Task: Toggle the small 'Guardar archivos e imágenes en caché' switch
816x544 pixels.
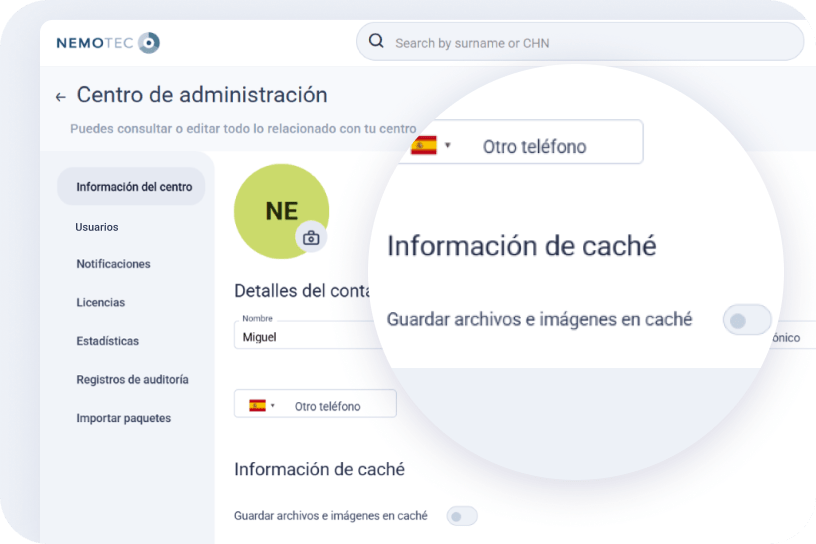Action: 462,516
